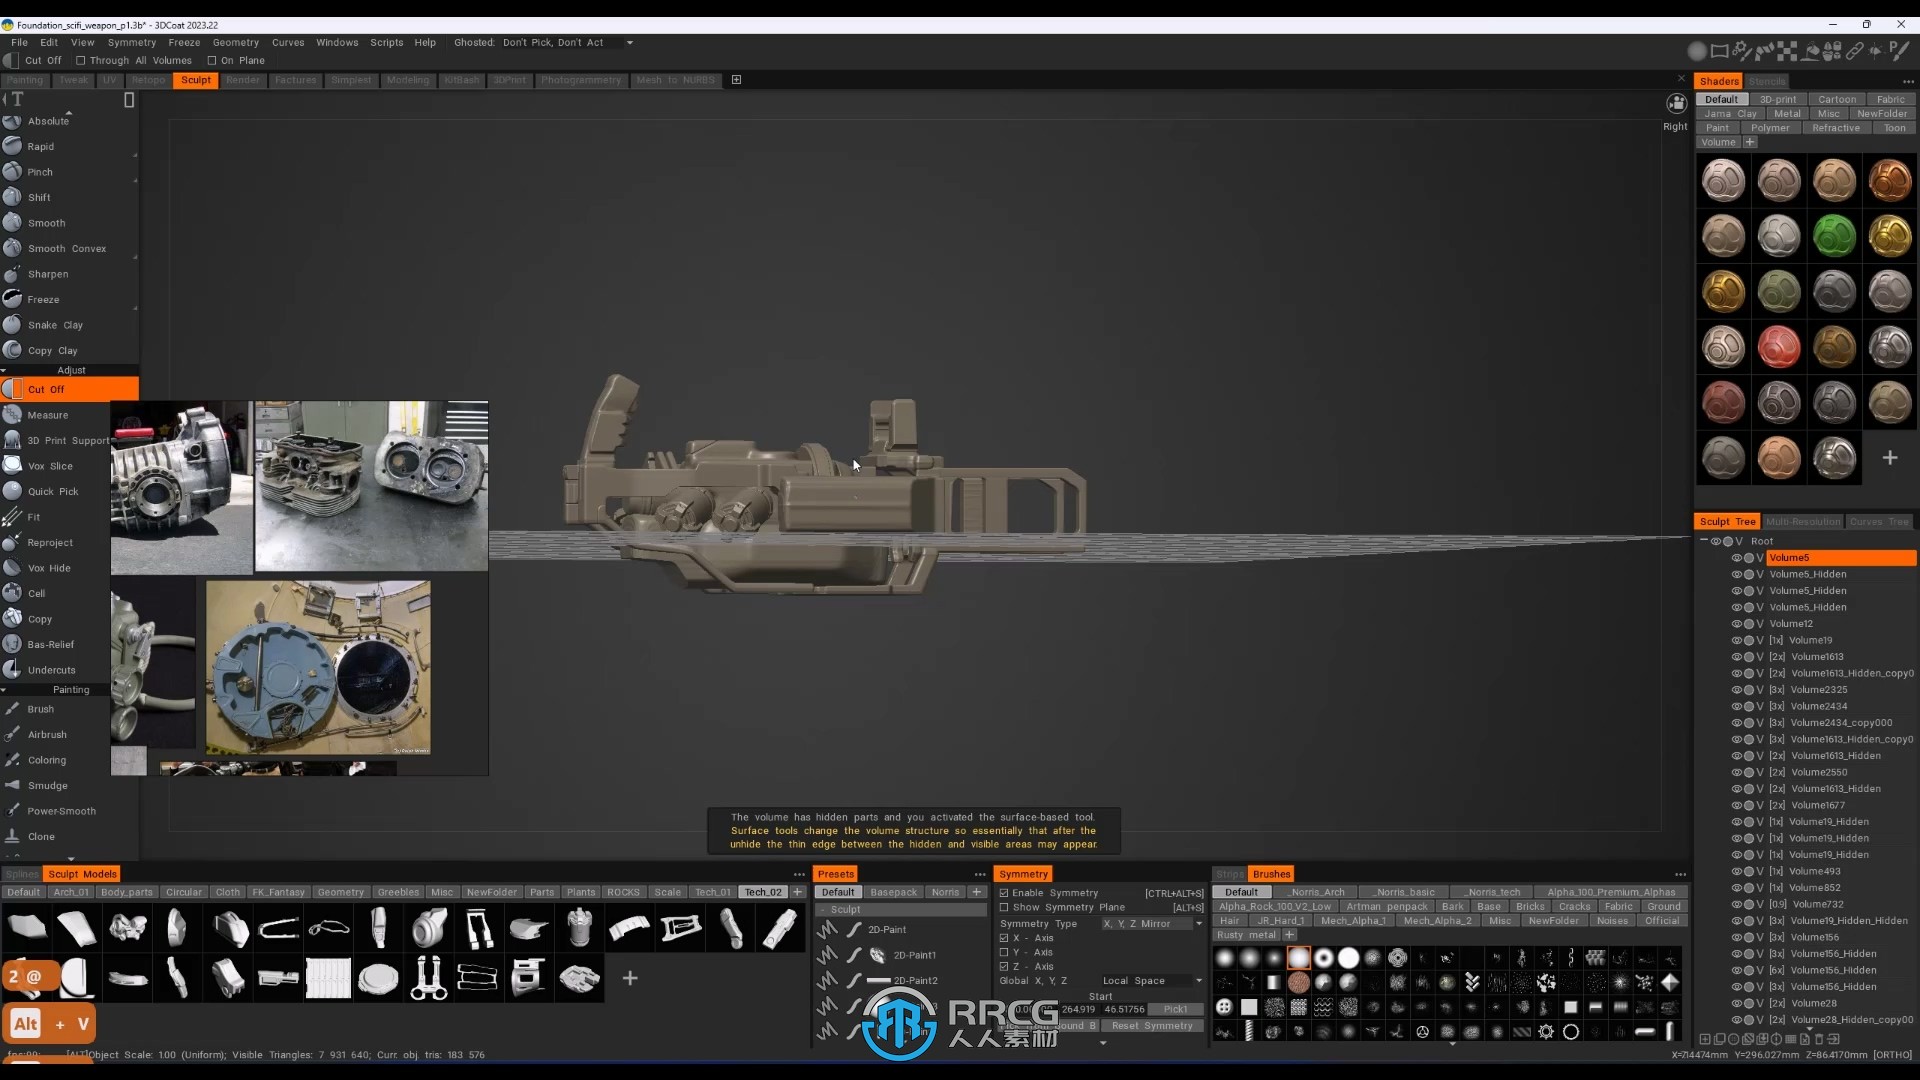Switch to the Multi-Resolution tab
Image resolution: width=1920 pixels, height=1080 pixels.
(1802, 522)
